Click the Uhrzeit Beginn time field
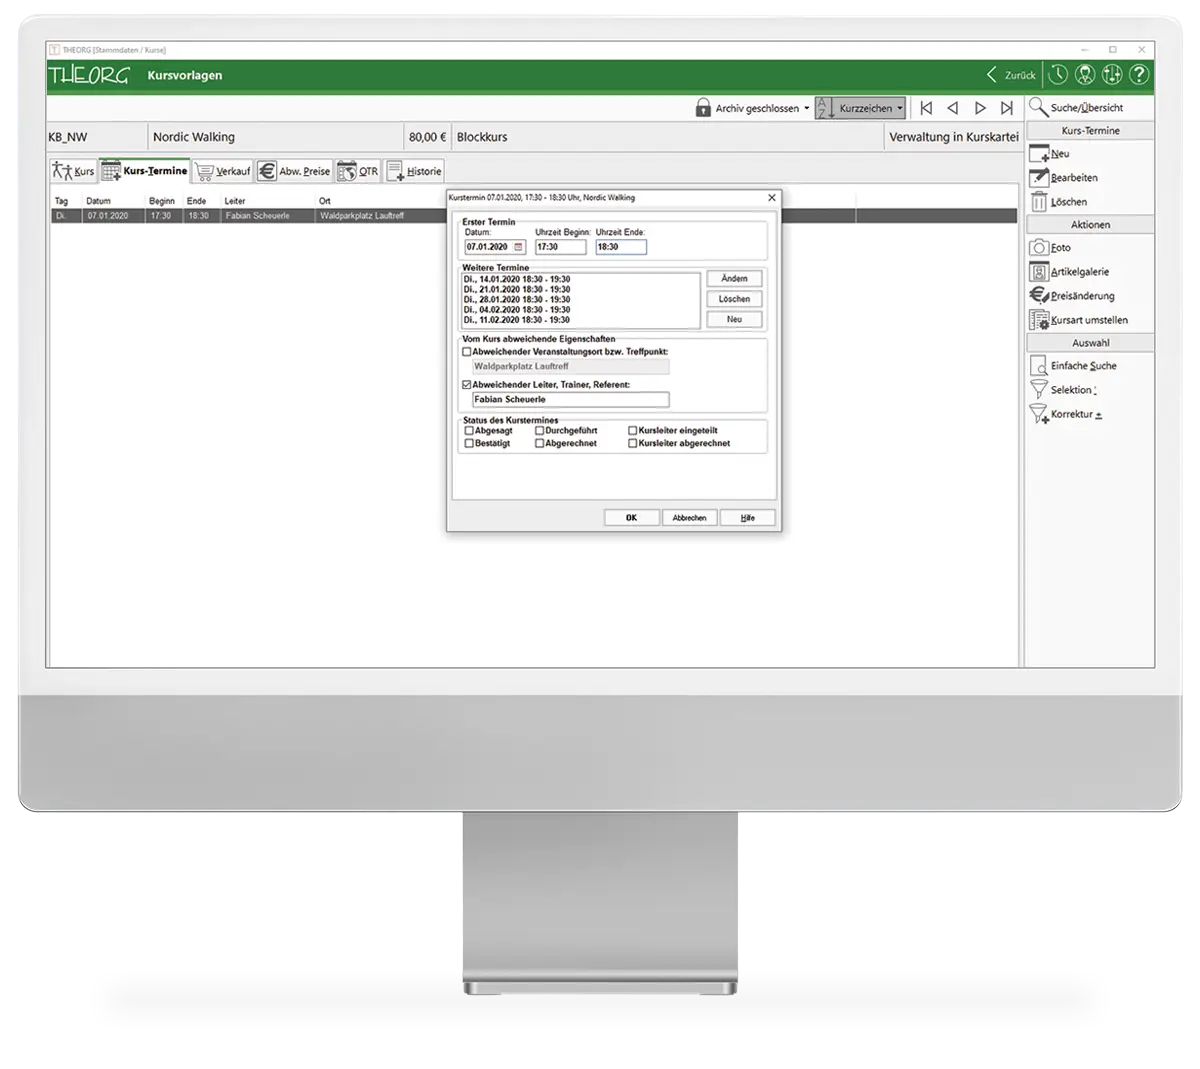This screenshot has height=1069, width=1200. 559,247
